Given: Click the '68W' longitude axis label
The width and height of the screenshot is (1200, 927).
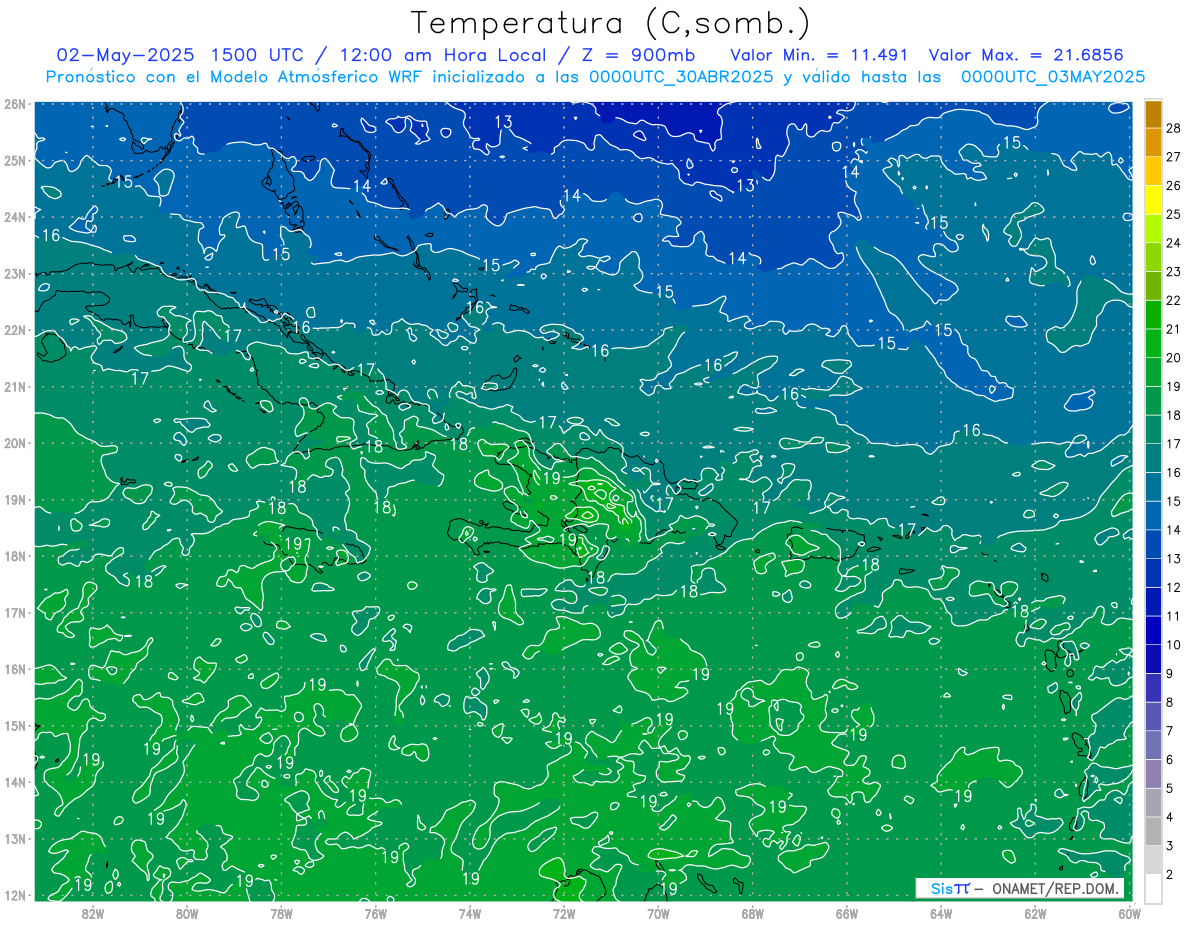Looking at the screenshot, I should click(x=753, y=913).
